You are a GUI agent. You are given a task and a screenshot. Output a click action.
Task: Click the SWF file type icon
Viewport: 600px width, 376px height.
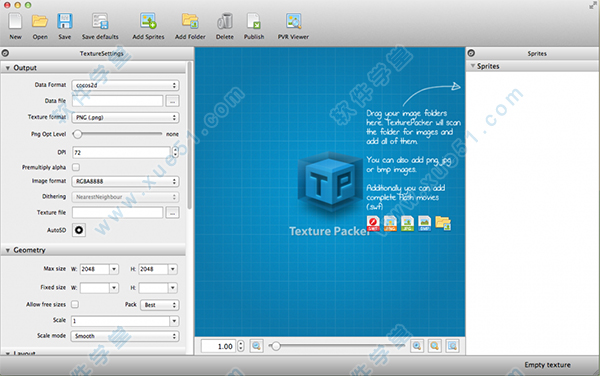click(373, 223)
